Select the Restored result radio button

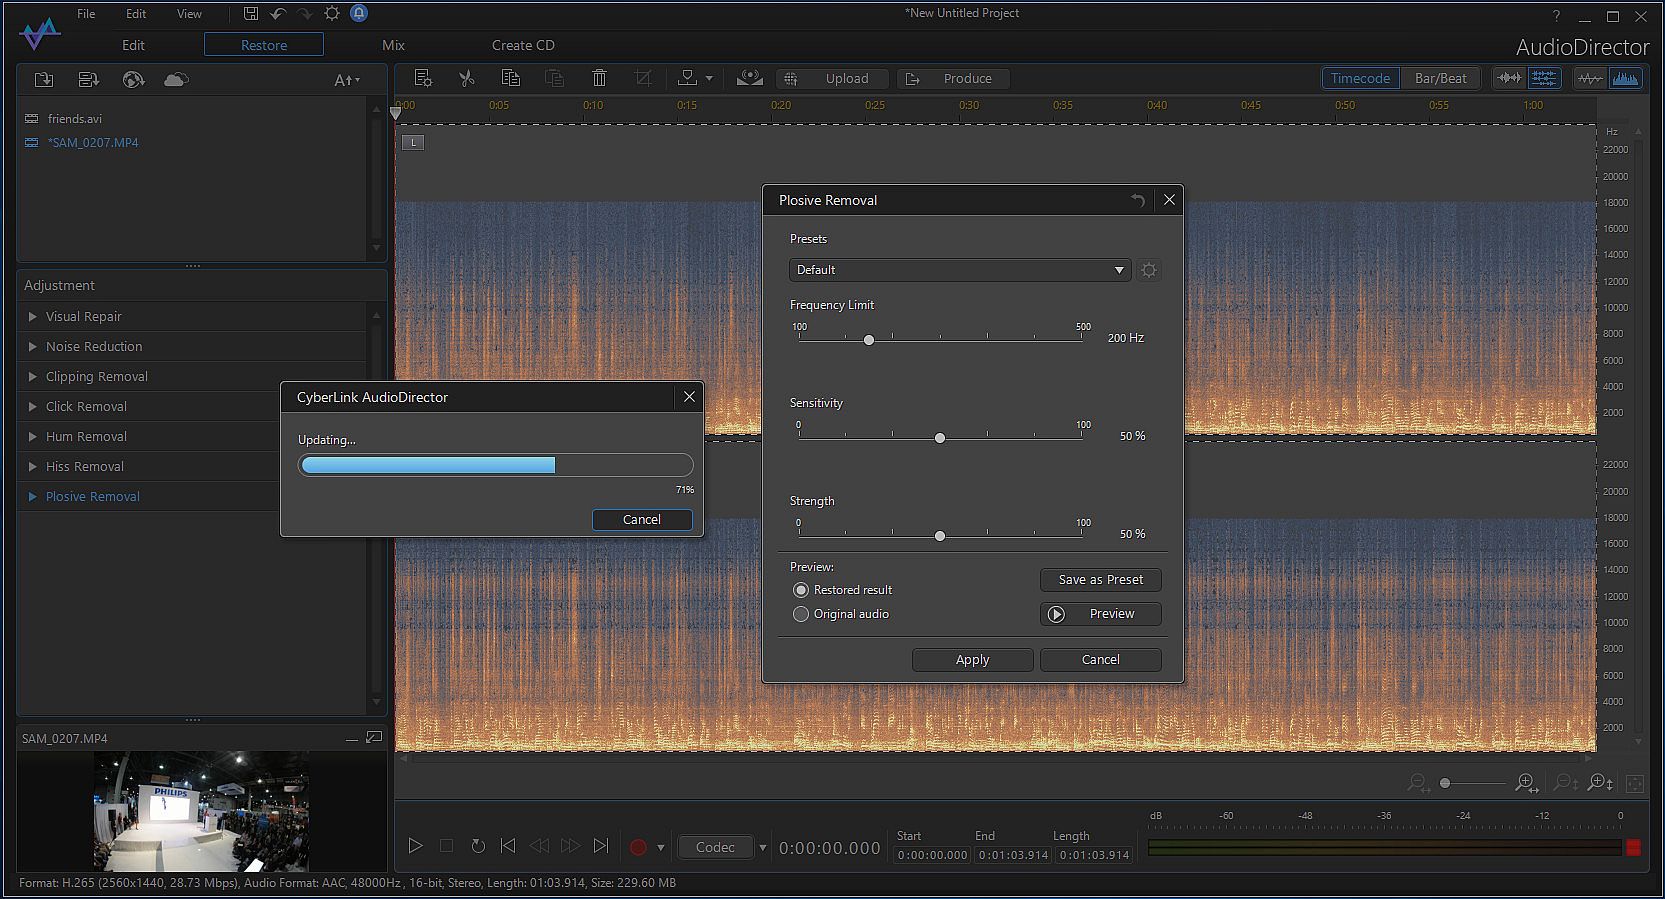click(x=801, y=590)
